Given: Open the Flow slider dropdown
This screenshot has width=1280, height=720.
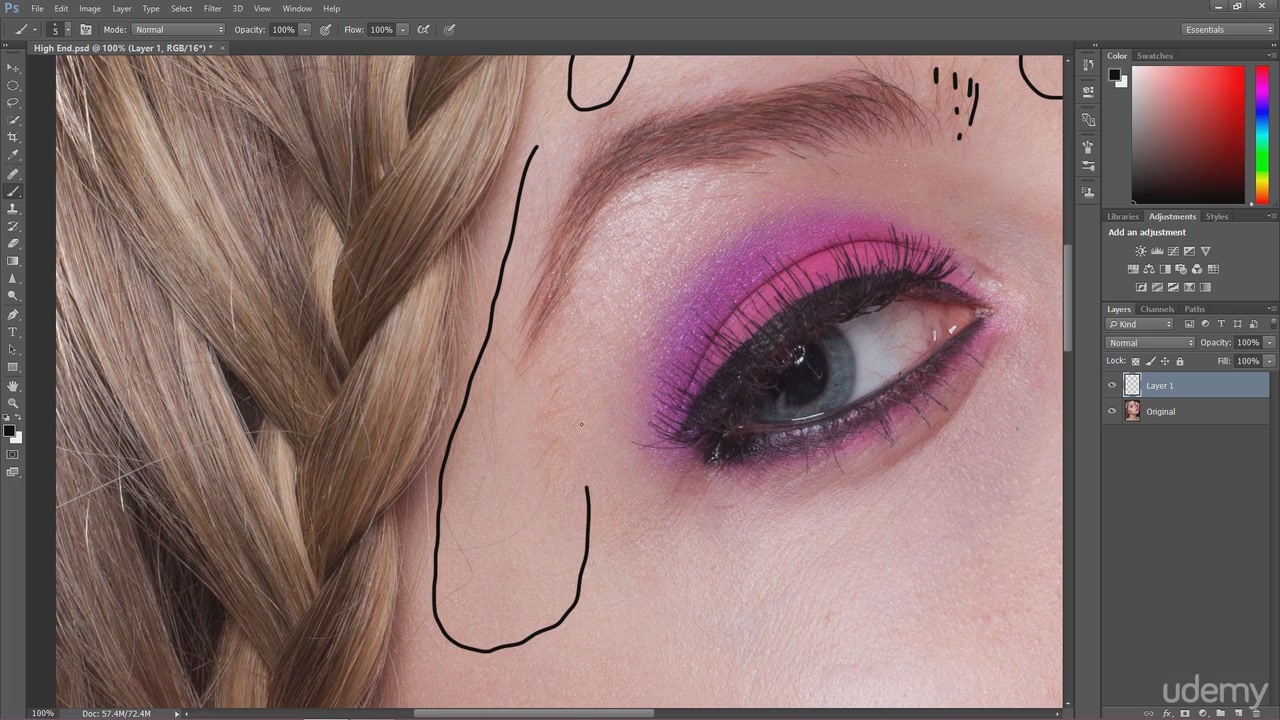Looking at the screenshot, I should pyautogui.click(x=403, y=30).
